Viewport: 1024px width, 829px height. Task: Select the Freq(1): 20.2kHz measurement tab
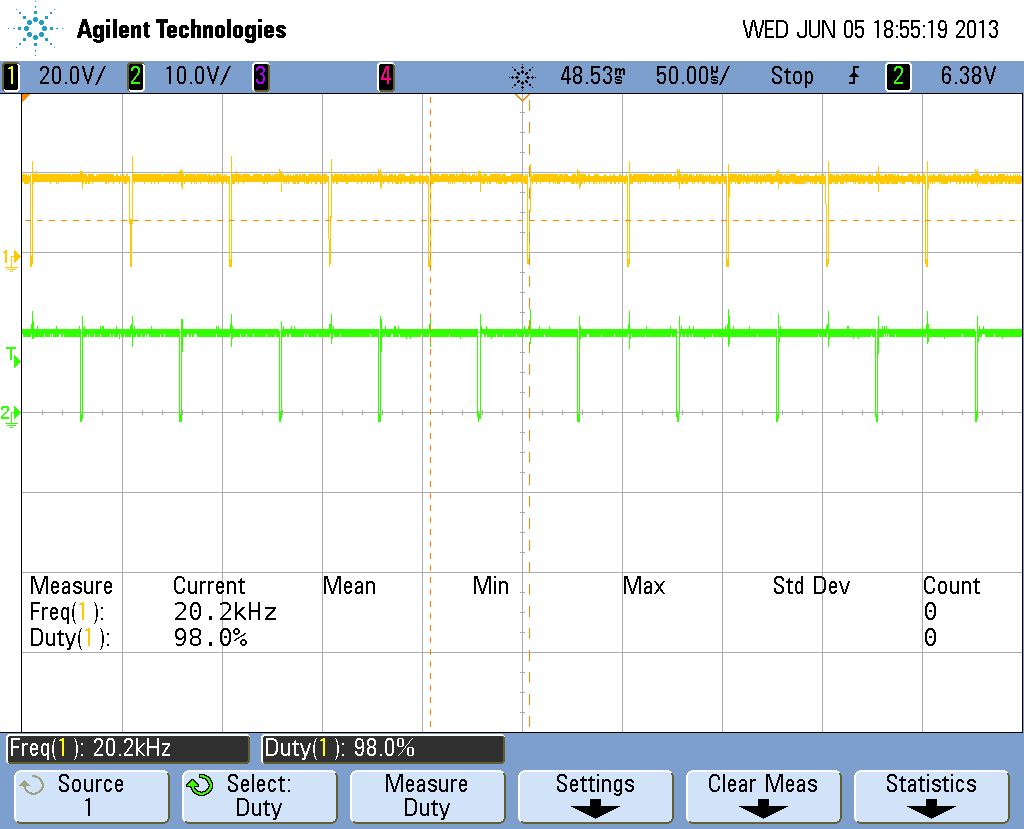coord(127,748)
